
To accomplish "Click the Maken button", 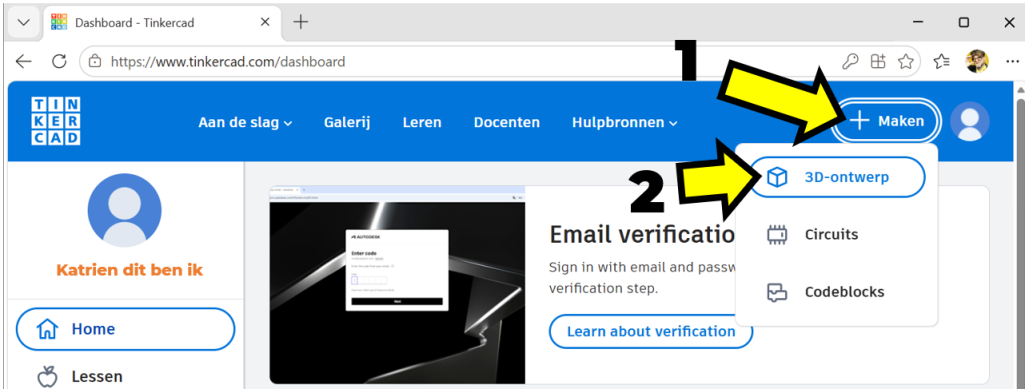I will click(888, 121).
